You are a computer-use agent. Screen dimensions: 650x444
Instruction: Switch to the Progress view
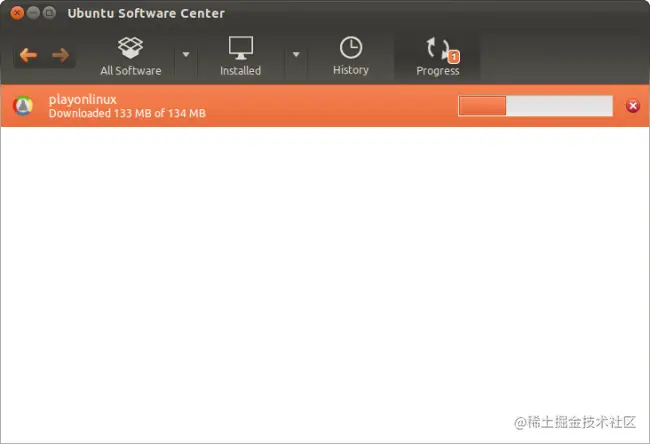click(438, 57)
